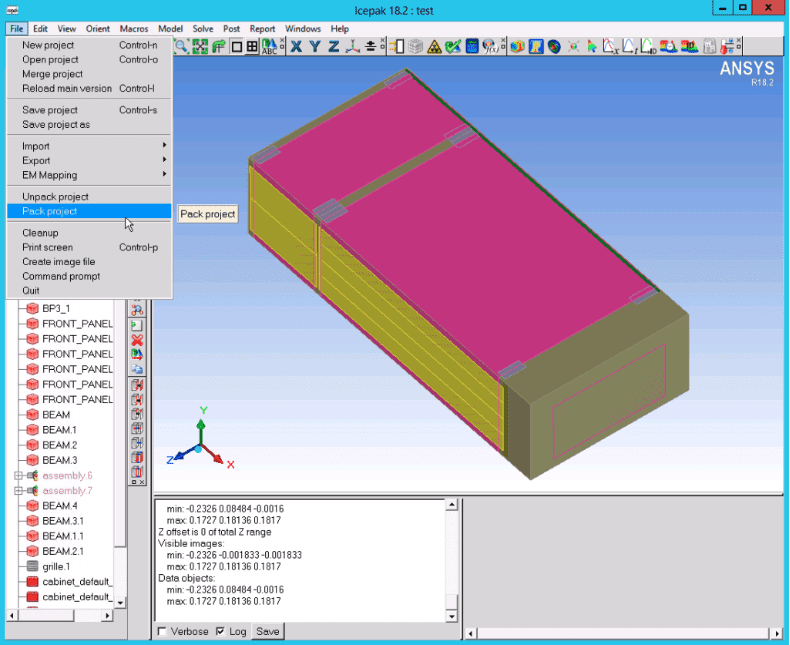The width and height of the screenshot is (790, 645).
Task: Open the Report menu
Action: coord(262,29)
